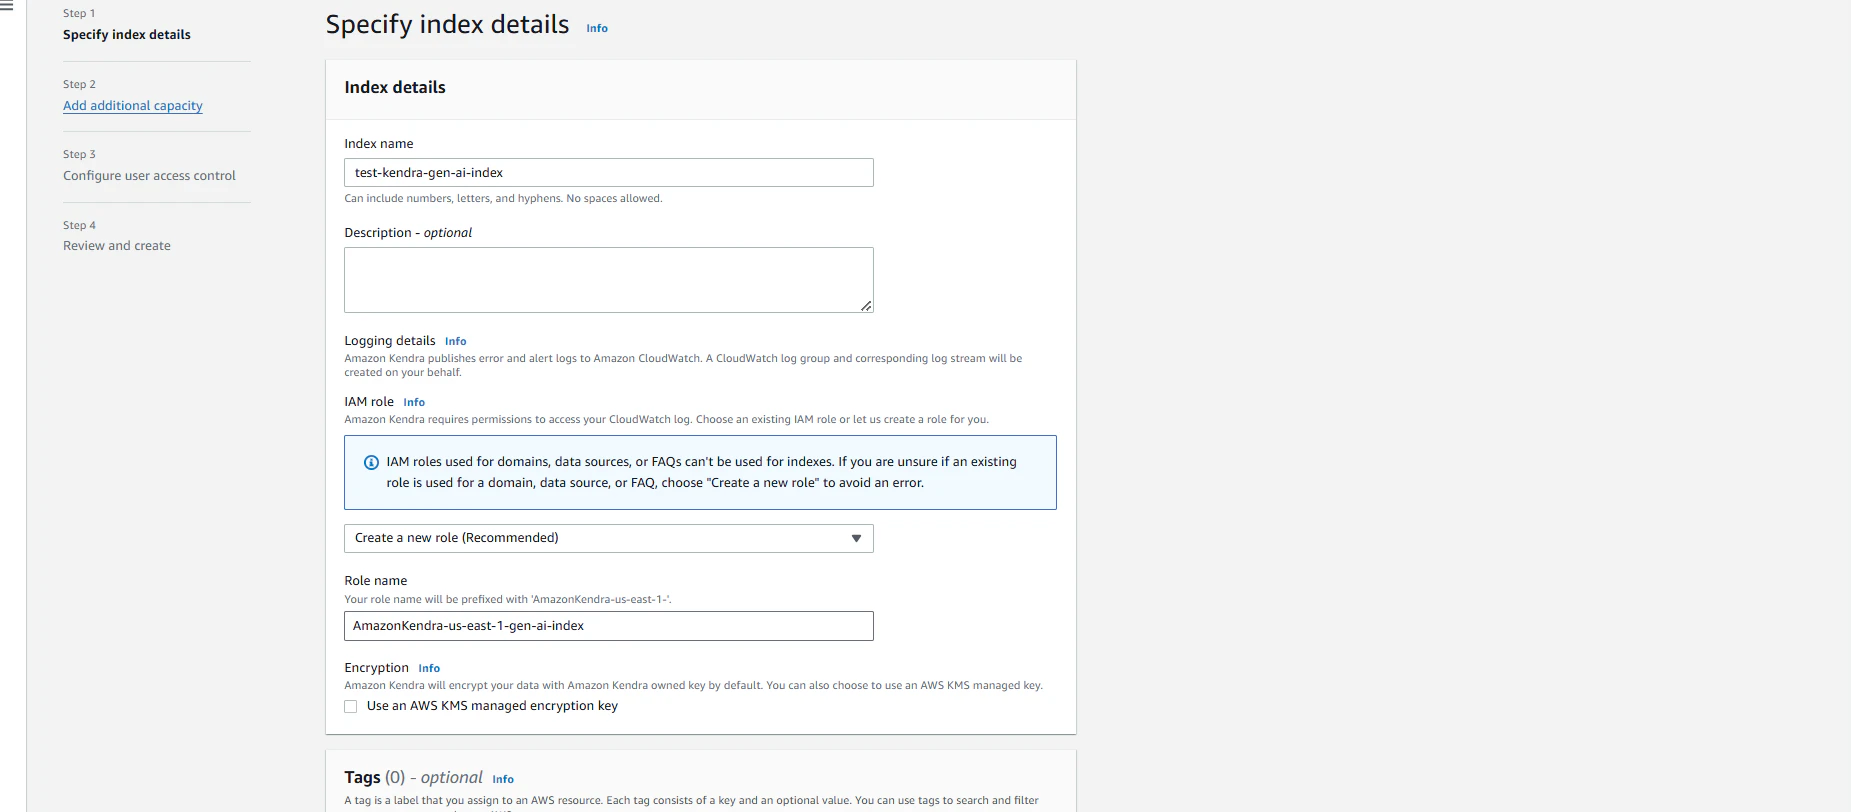Enable Use an AWS KMS managed encryption key

coord(351,707)
